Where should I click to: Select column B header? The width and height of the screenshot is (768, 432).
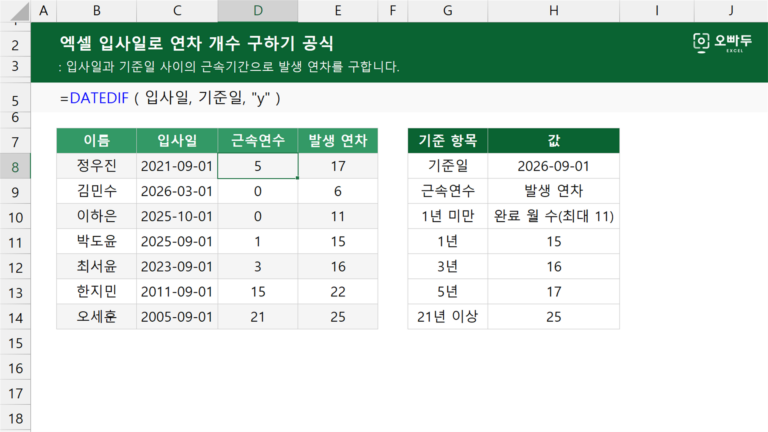click(x=96, y=11)
